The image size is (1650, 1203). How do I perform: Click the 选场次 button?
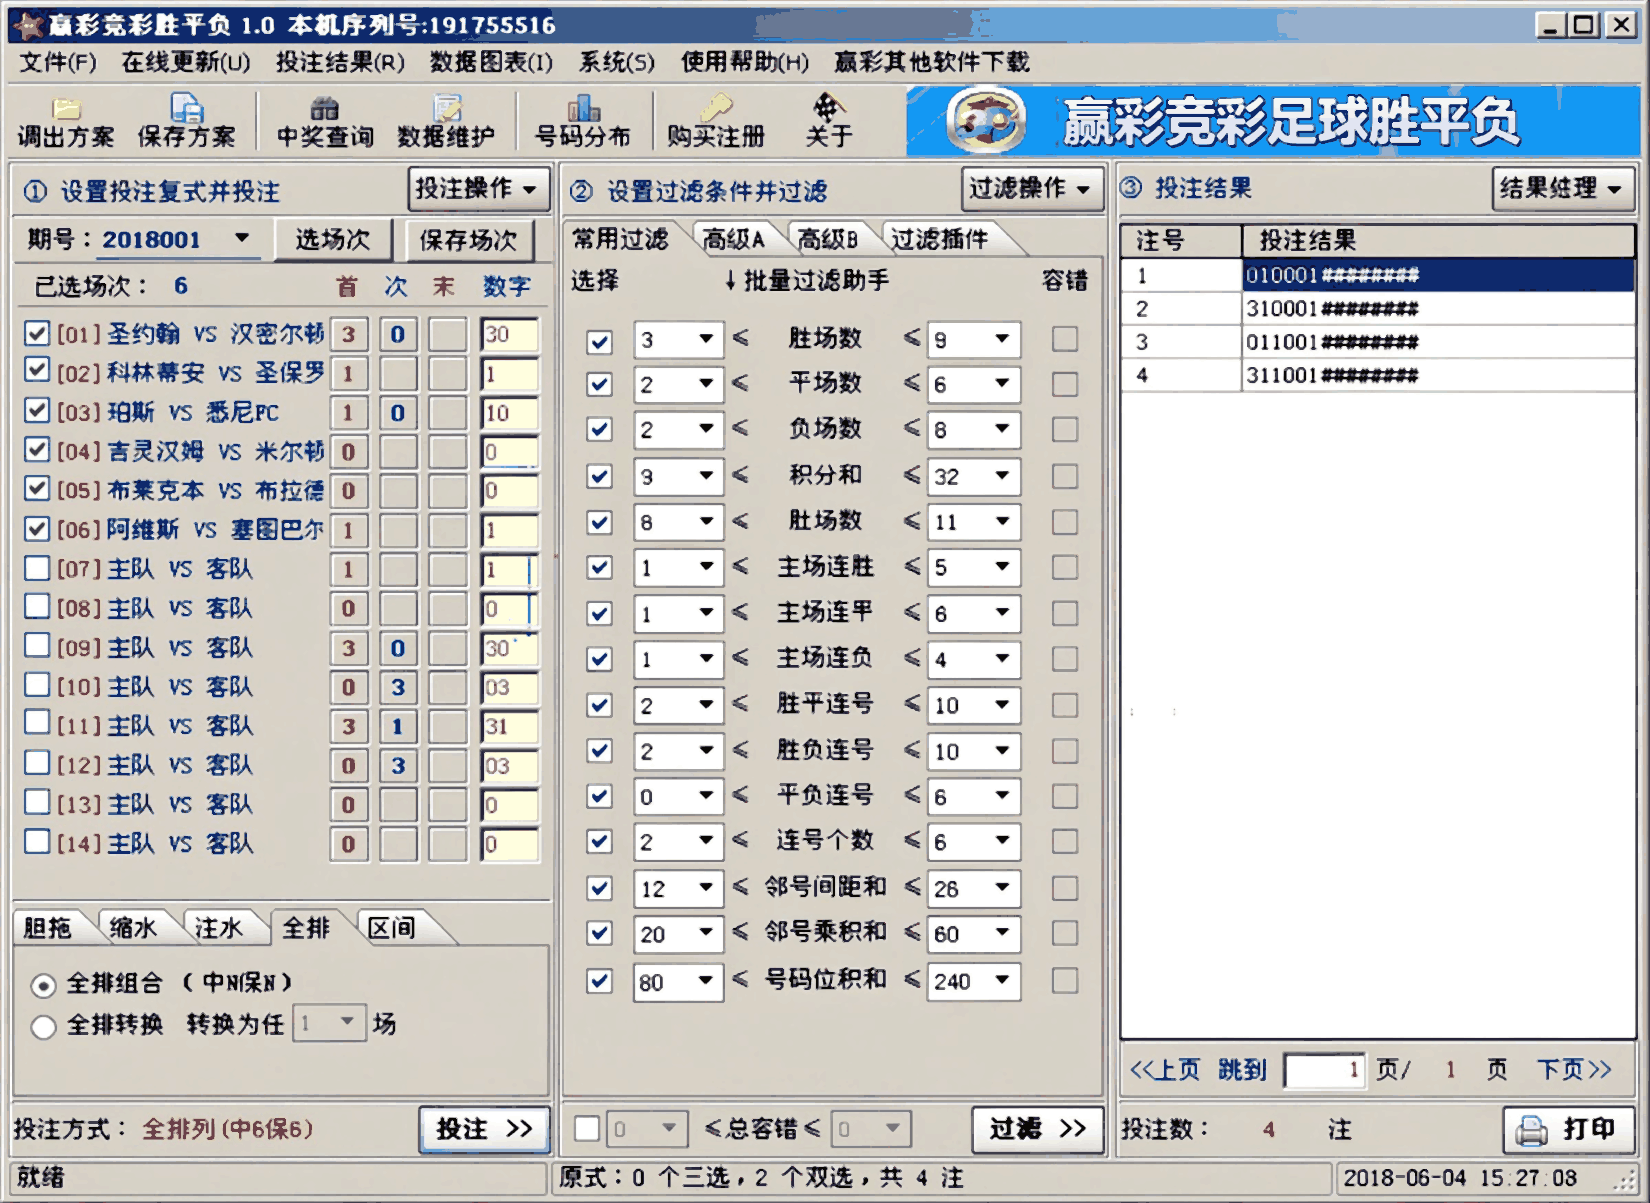pos(333,240)
